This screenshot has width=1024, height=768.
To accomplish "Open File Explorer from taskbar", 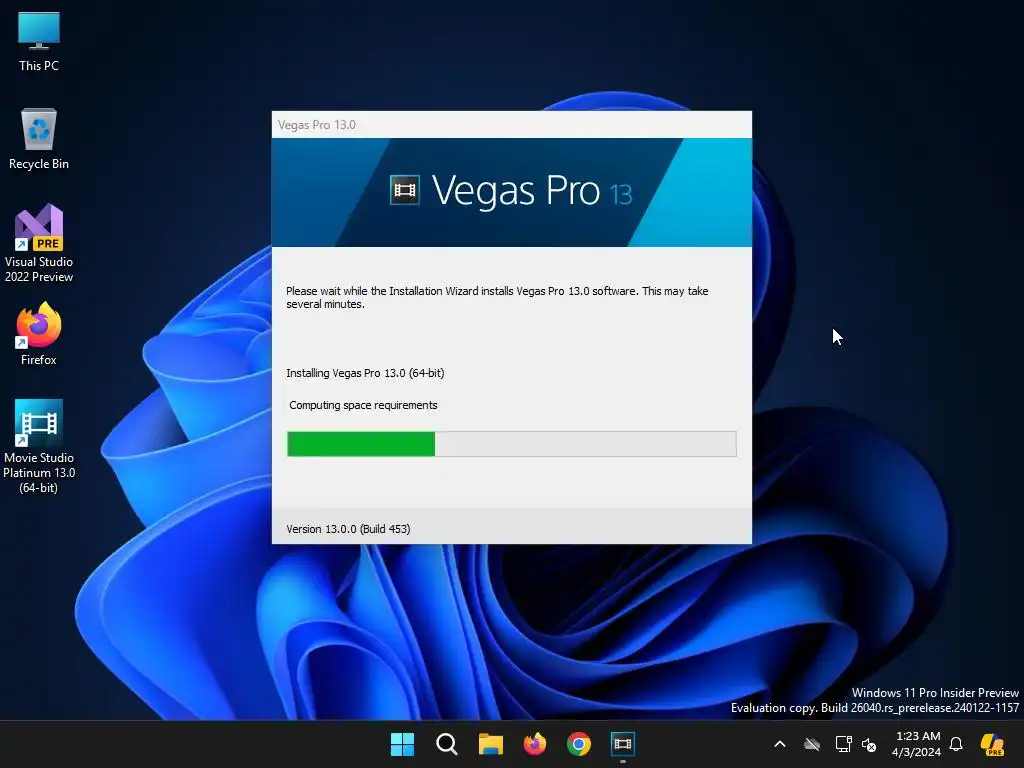I will [490, 744].
